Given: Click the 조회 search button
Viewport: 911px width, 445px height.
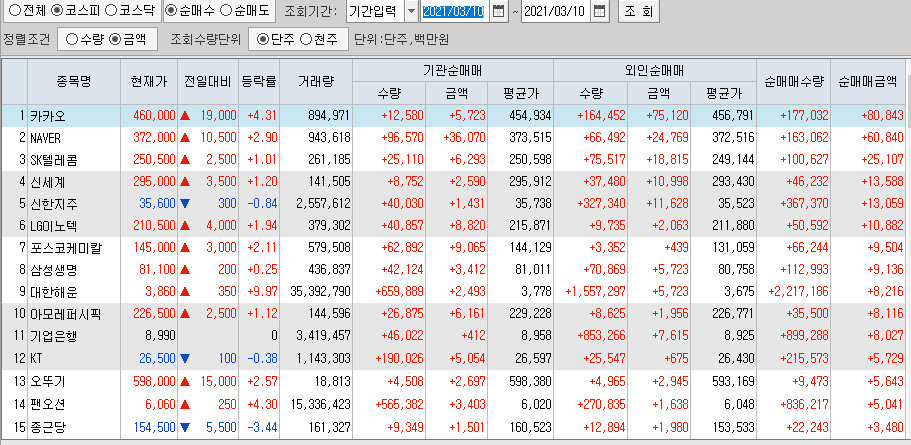Looking at the screenshot, I should 639,11.
